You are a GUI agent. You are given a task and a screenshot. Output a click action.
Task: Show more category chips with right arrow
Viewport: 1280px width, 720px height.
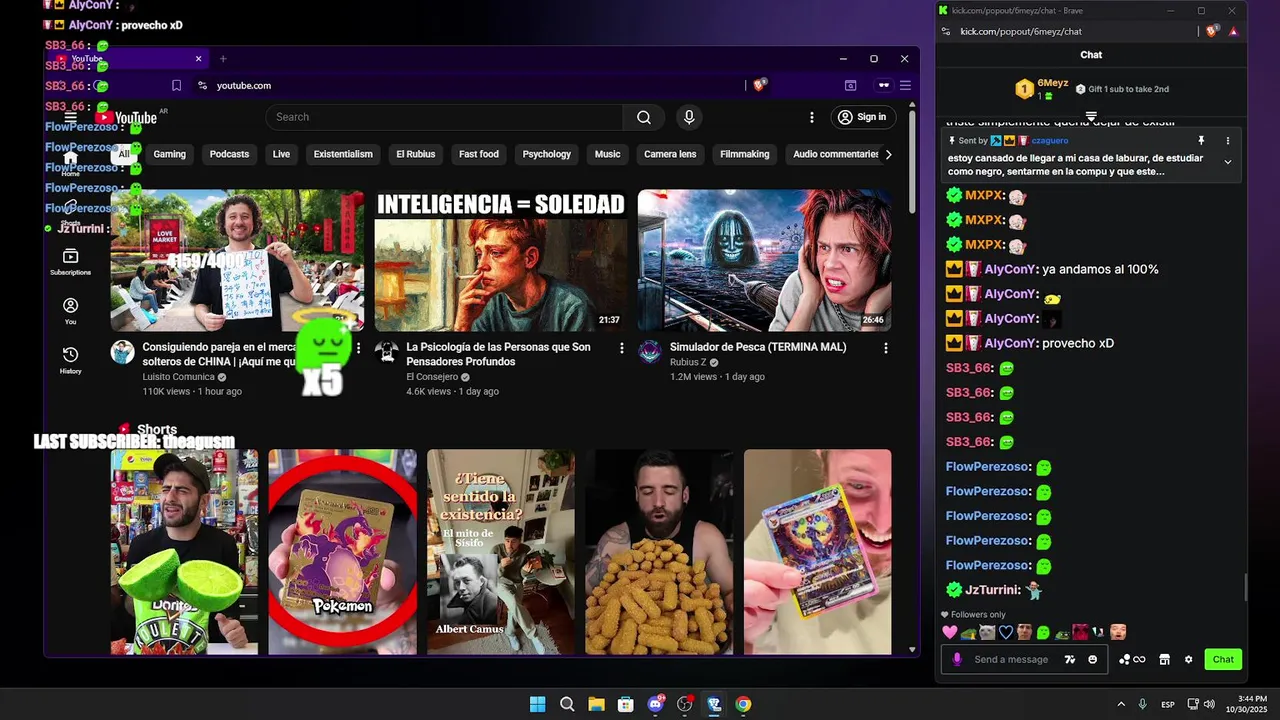coord(888,154)
